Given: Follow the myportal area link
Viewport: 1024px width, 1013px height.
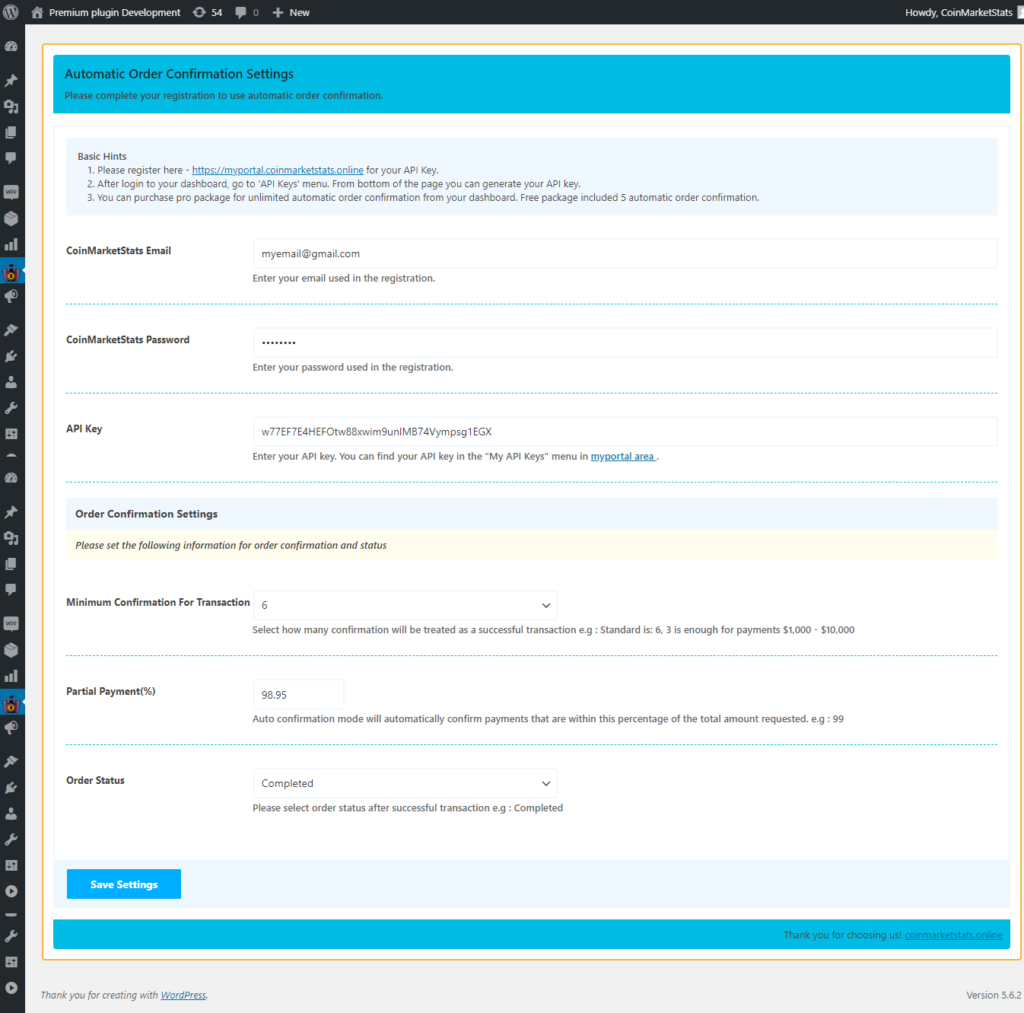Looking at the screenshot, I should click(622, 457).
